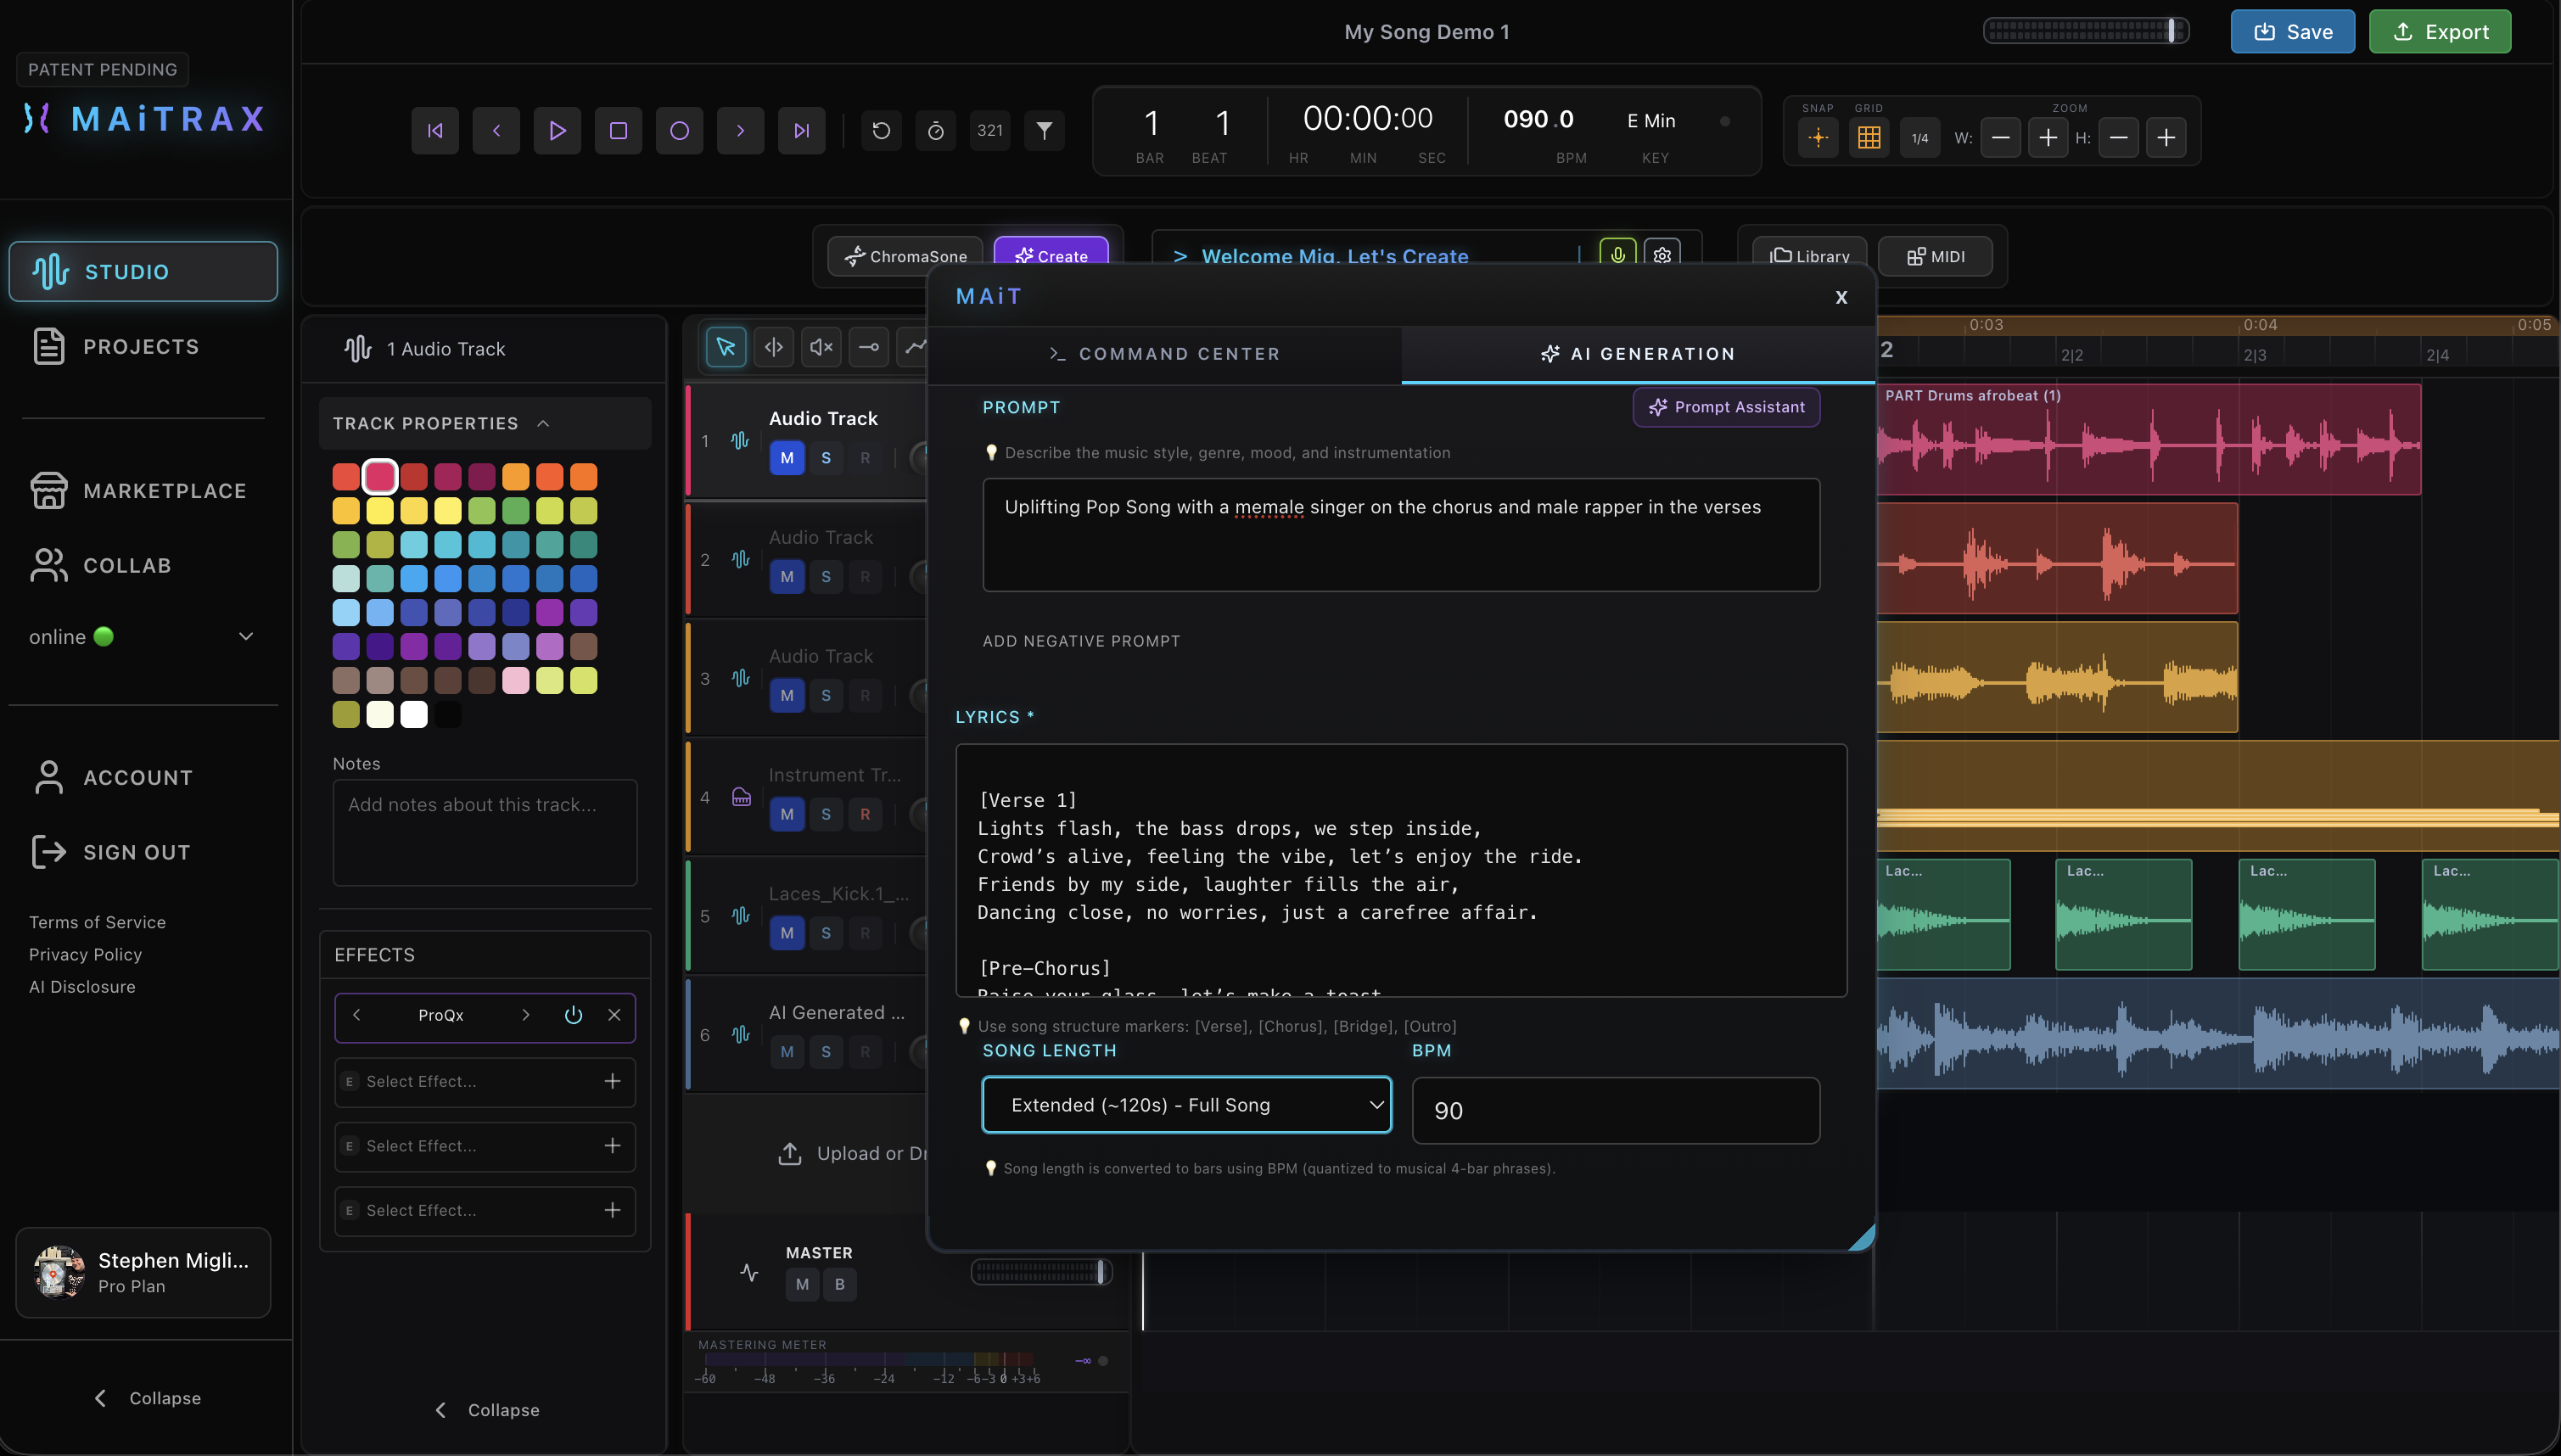
Task: Start recording with the circle button
Action: [x=679, y=131]
